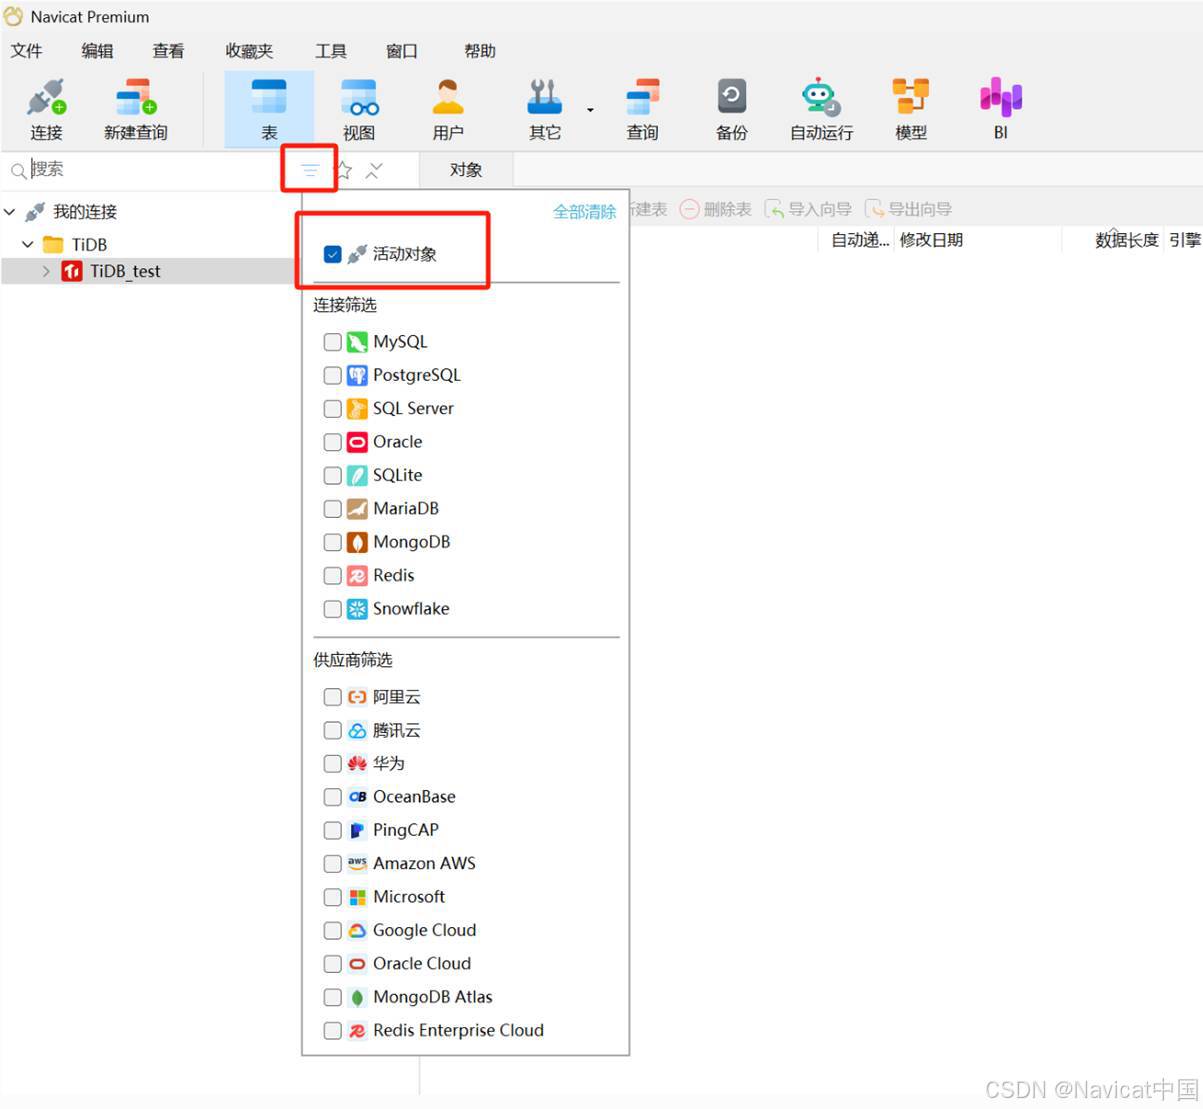Click the Others tools icon

[545, 97]
